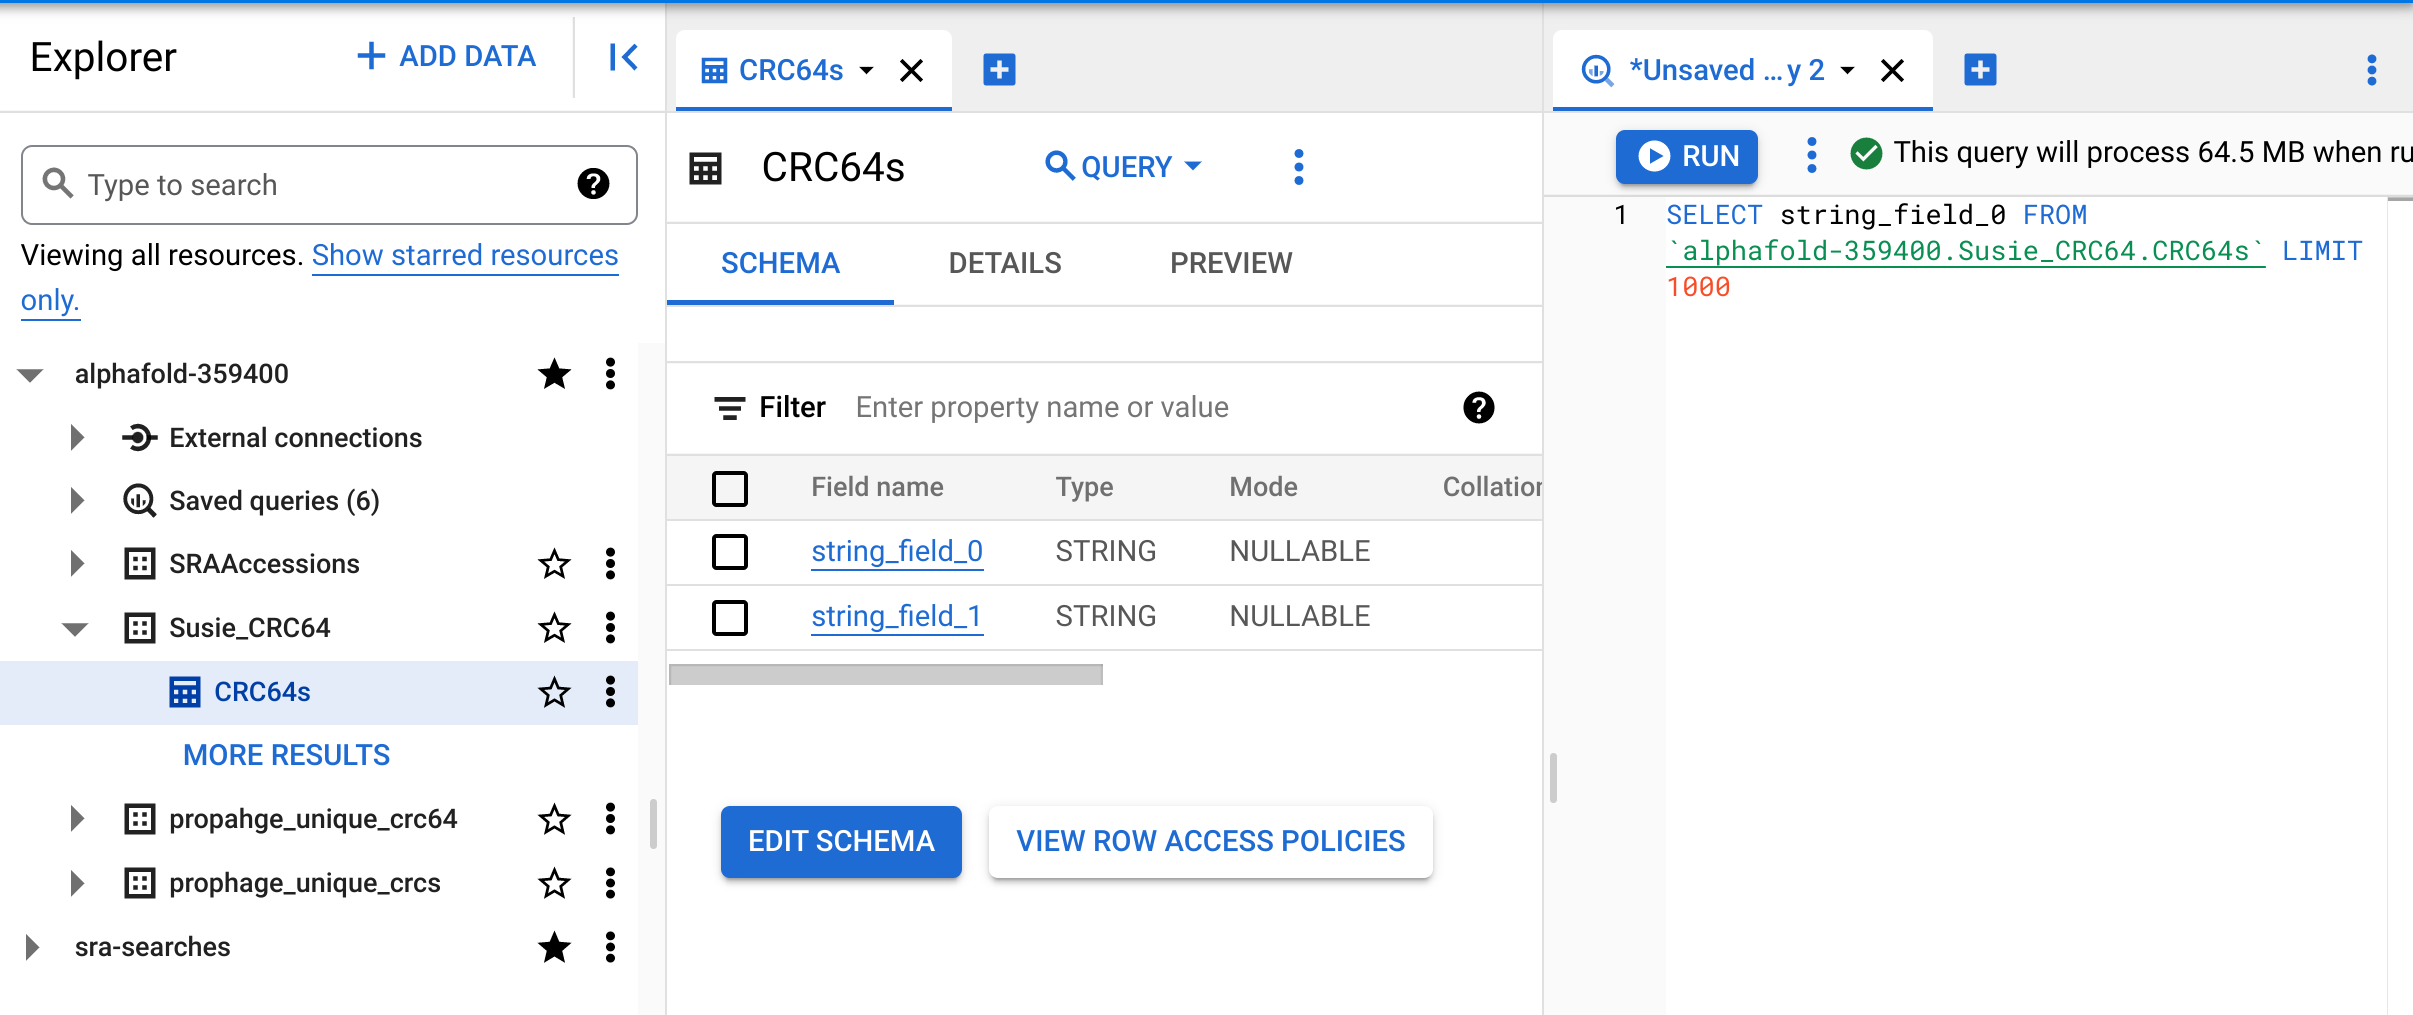The width and height of the screenshot is (2413, 1015).
Task: Open actions menu for prophage_unique_crcs
Action: tap(610, 883)
